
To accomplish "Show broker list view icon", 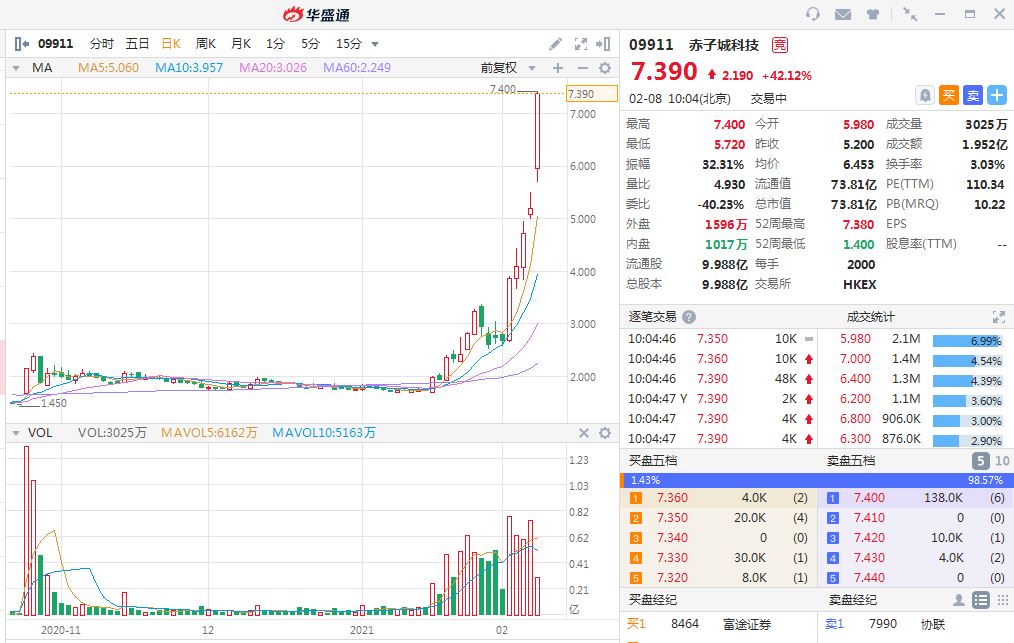I will click(x=981, y=600).
